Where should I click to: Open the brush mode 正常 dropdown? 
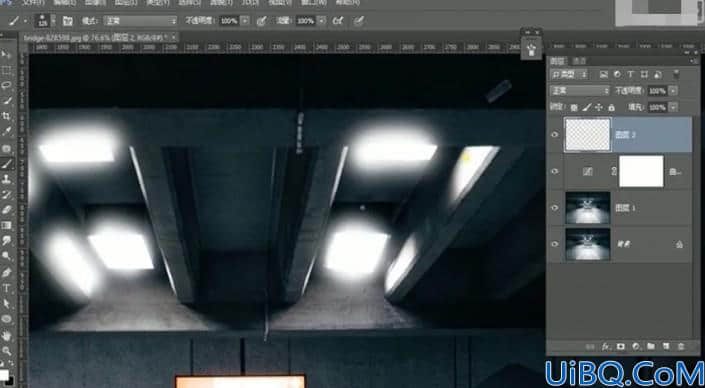141,21
